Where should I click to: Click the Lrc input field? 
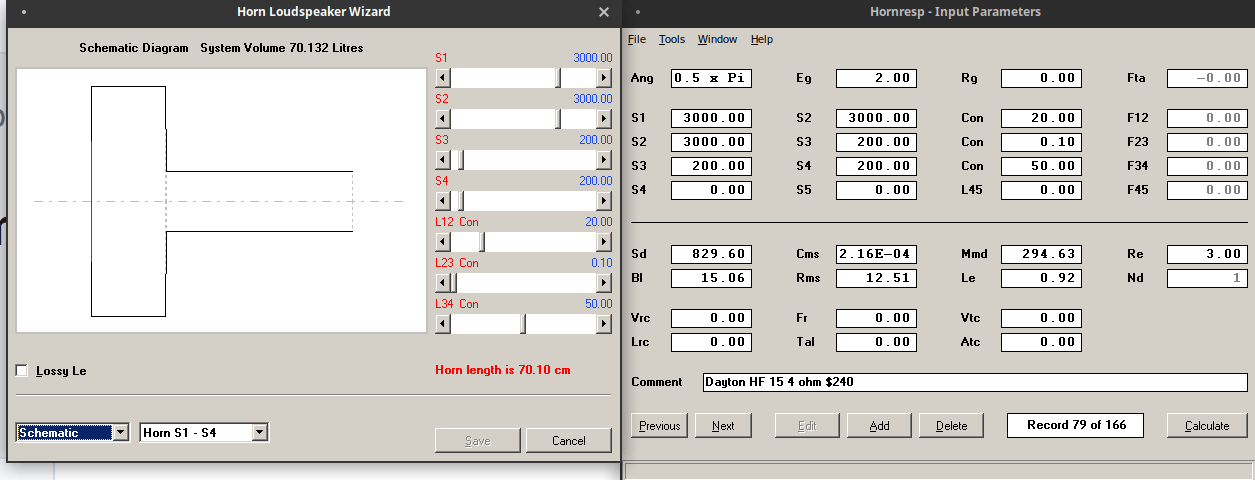coord(711,342)
